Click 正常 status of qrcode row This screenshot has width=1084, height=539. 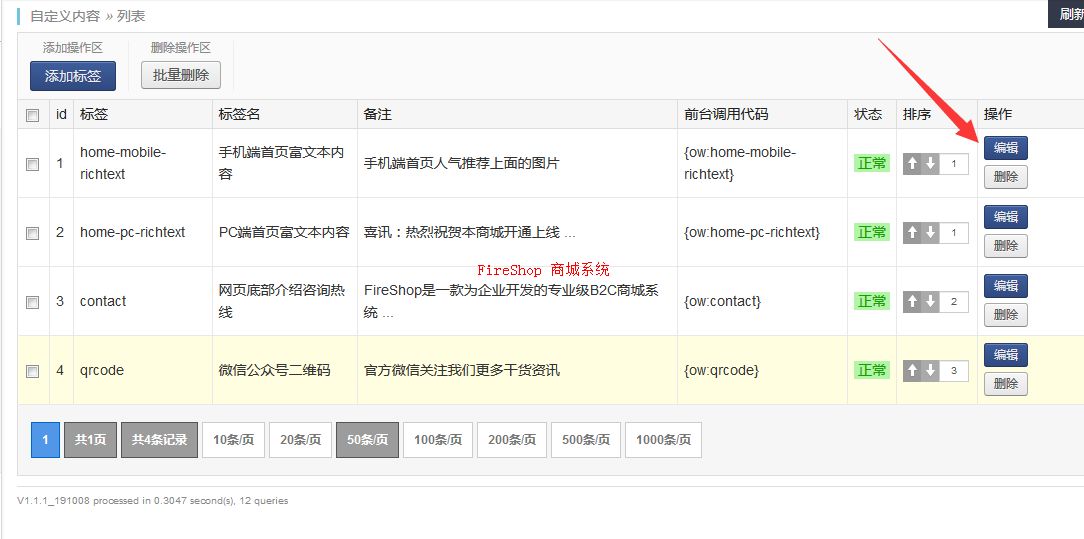[x=872, y=371]
